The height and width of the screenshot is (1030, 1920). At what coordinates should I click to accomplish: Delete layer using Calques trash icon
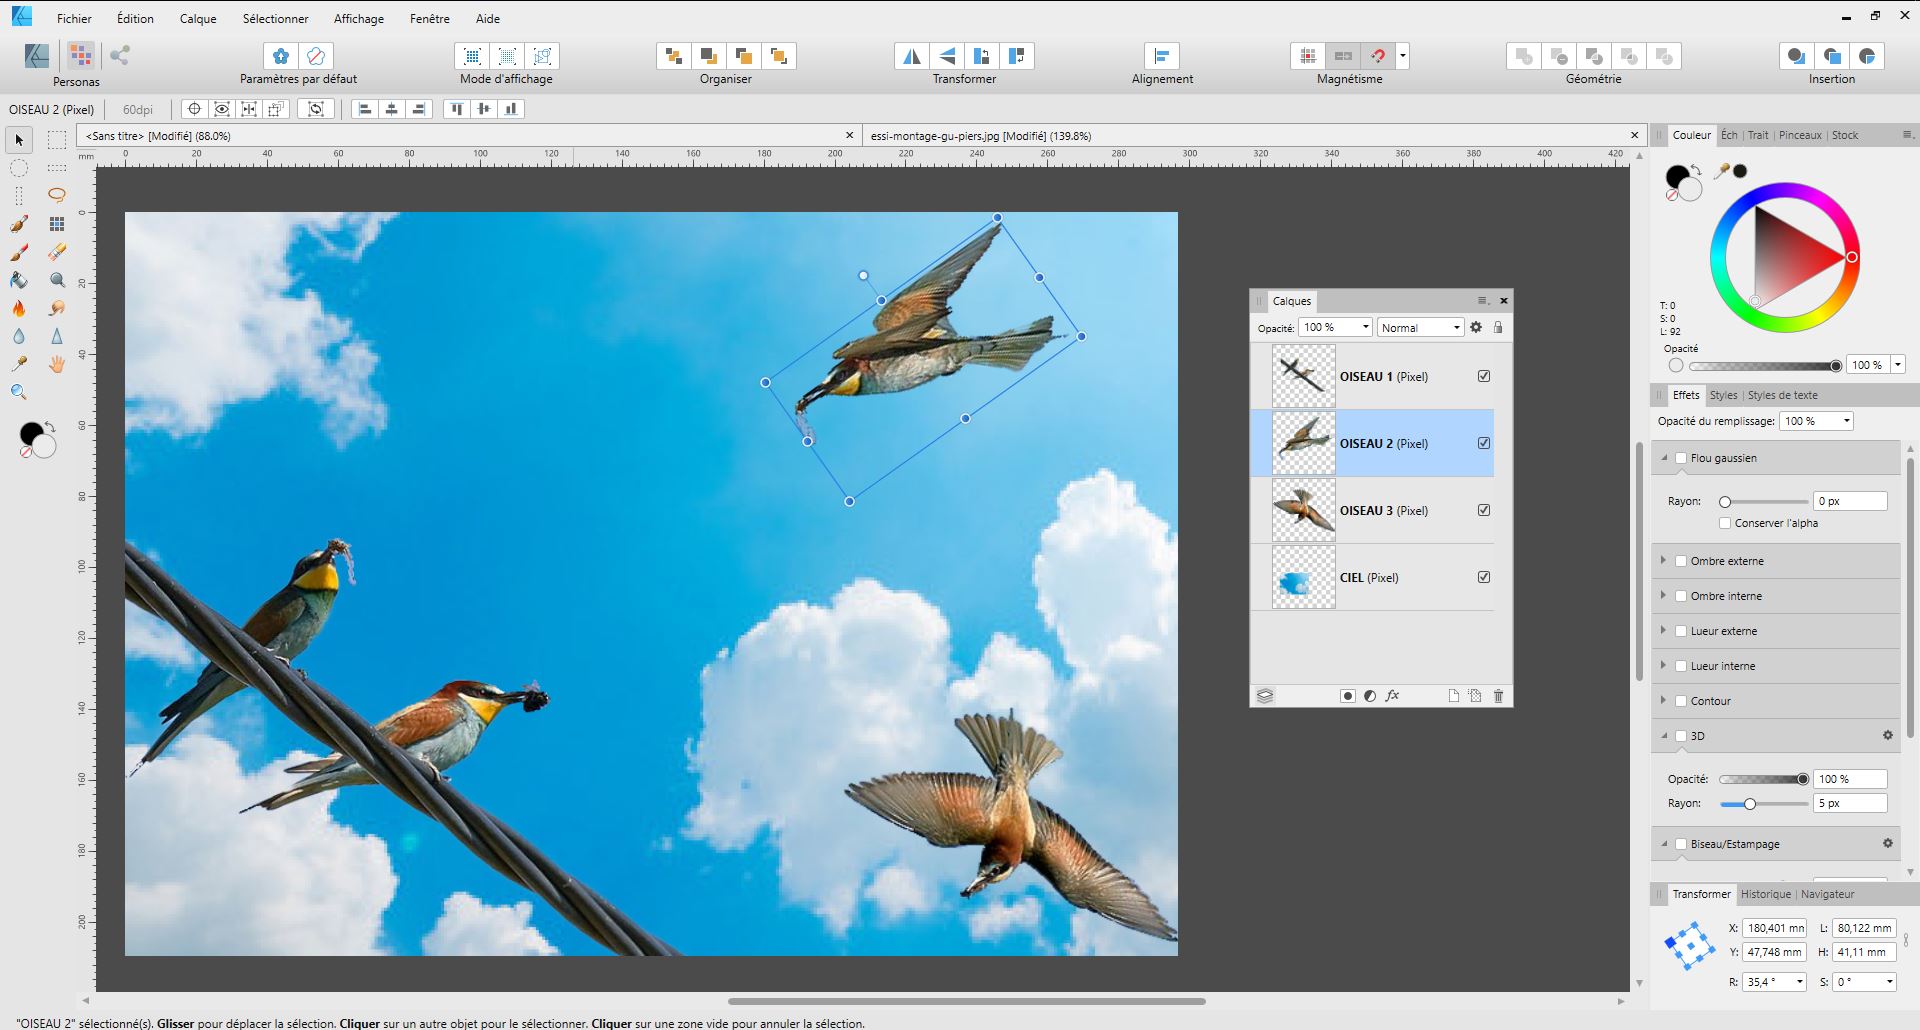tap(1498, 696)
